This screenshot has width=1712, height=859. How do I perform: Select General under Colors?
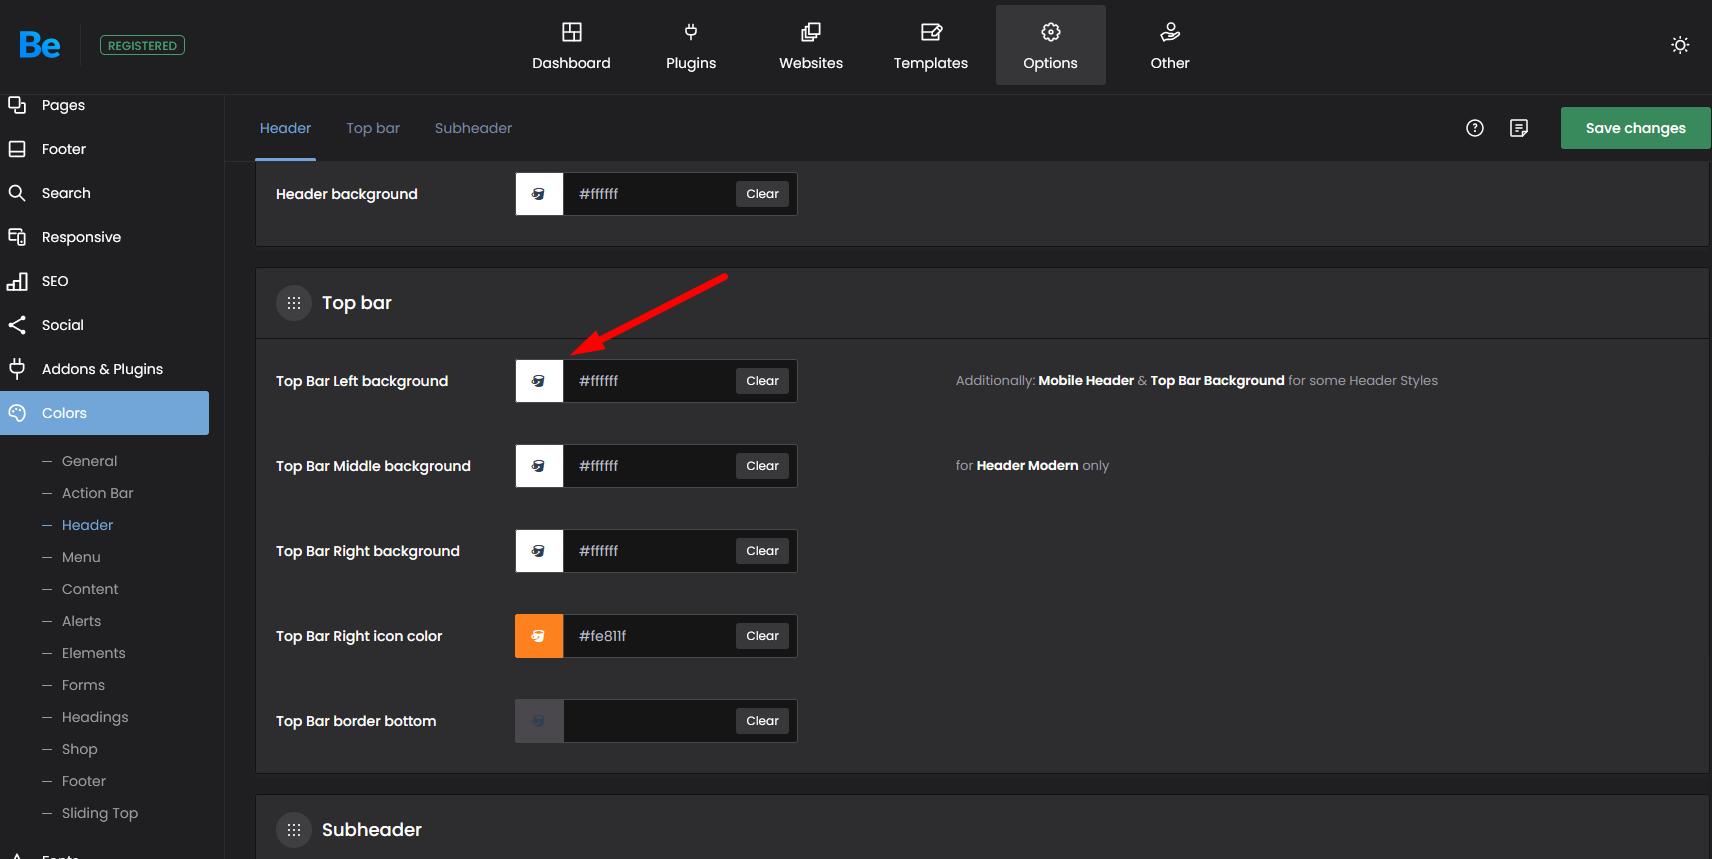tap(89, 461)
